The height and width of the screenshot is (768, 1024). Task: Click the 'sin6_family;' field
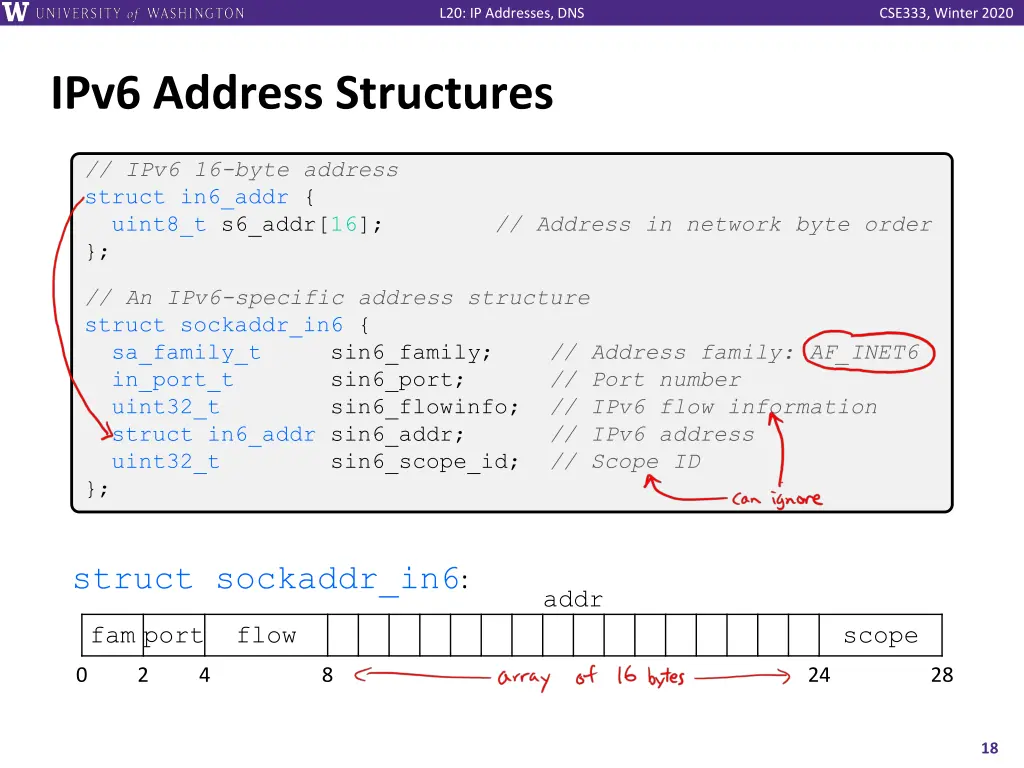click(x=411, y=353)
